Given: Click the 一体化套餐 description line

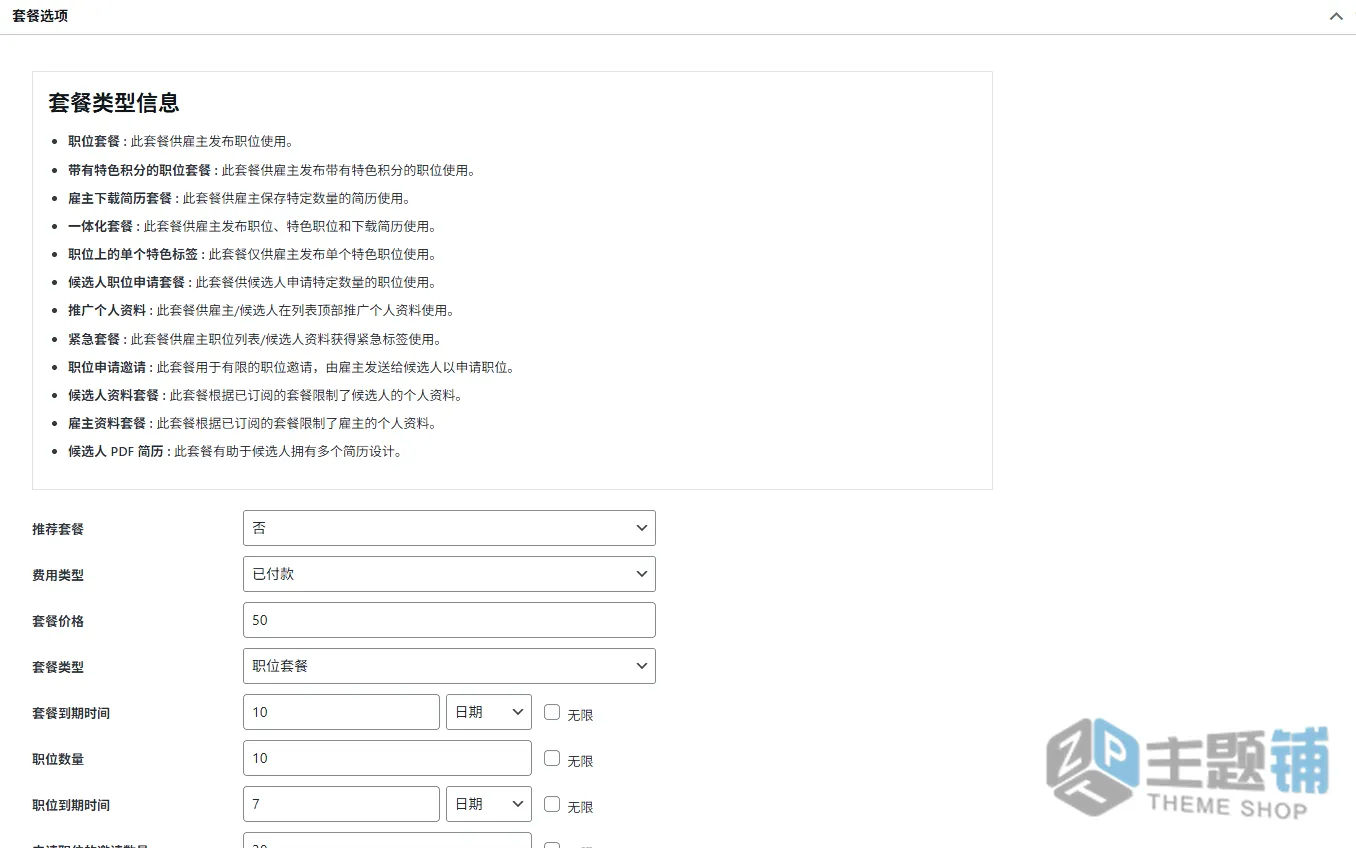Looking at the screenshot, I should 253,226.
